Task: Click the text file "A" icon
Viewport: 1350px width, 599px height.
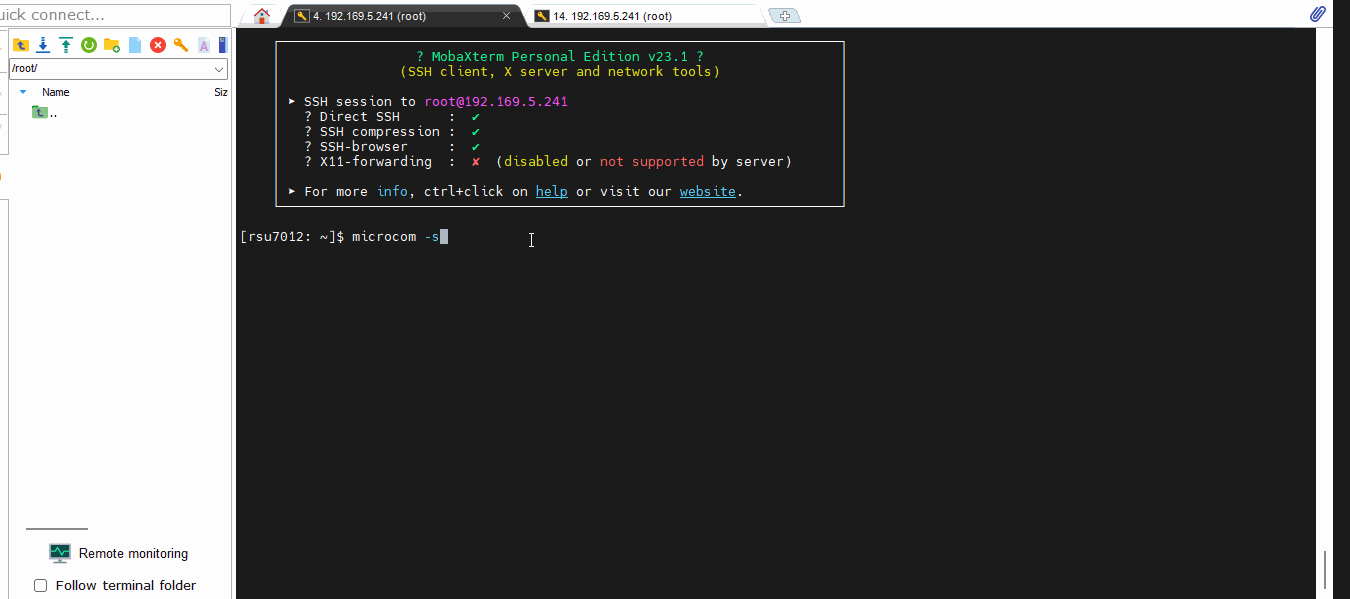Action: tap(203, 45)
